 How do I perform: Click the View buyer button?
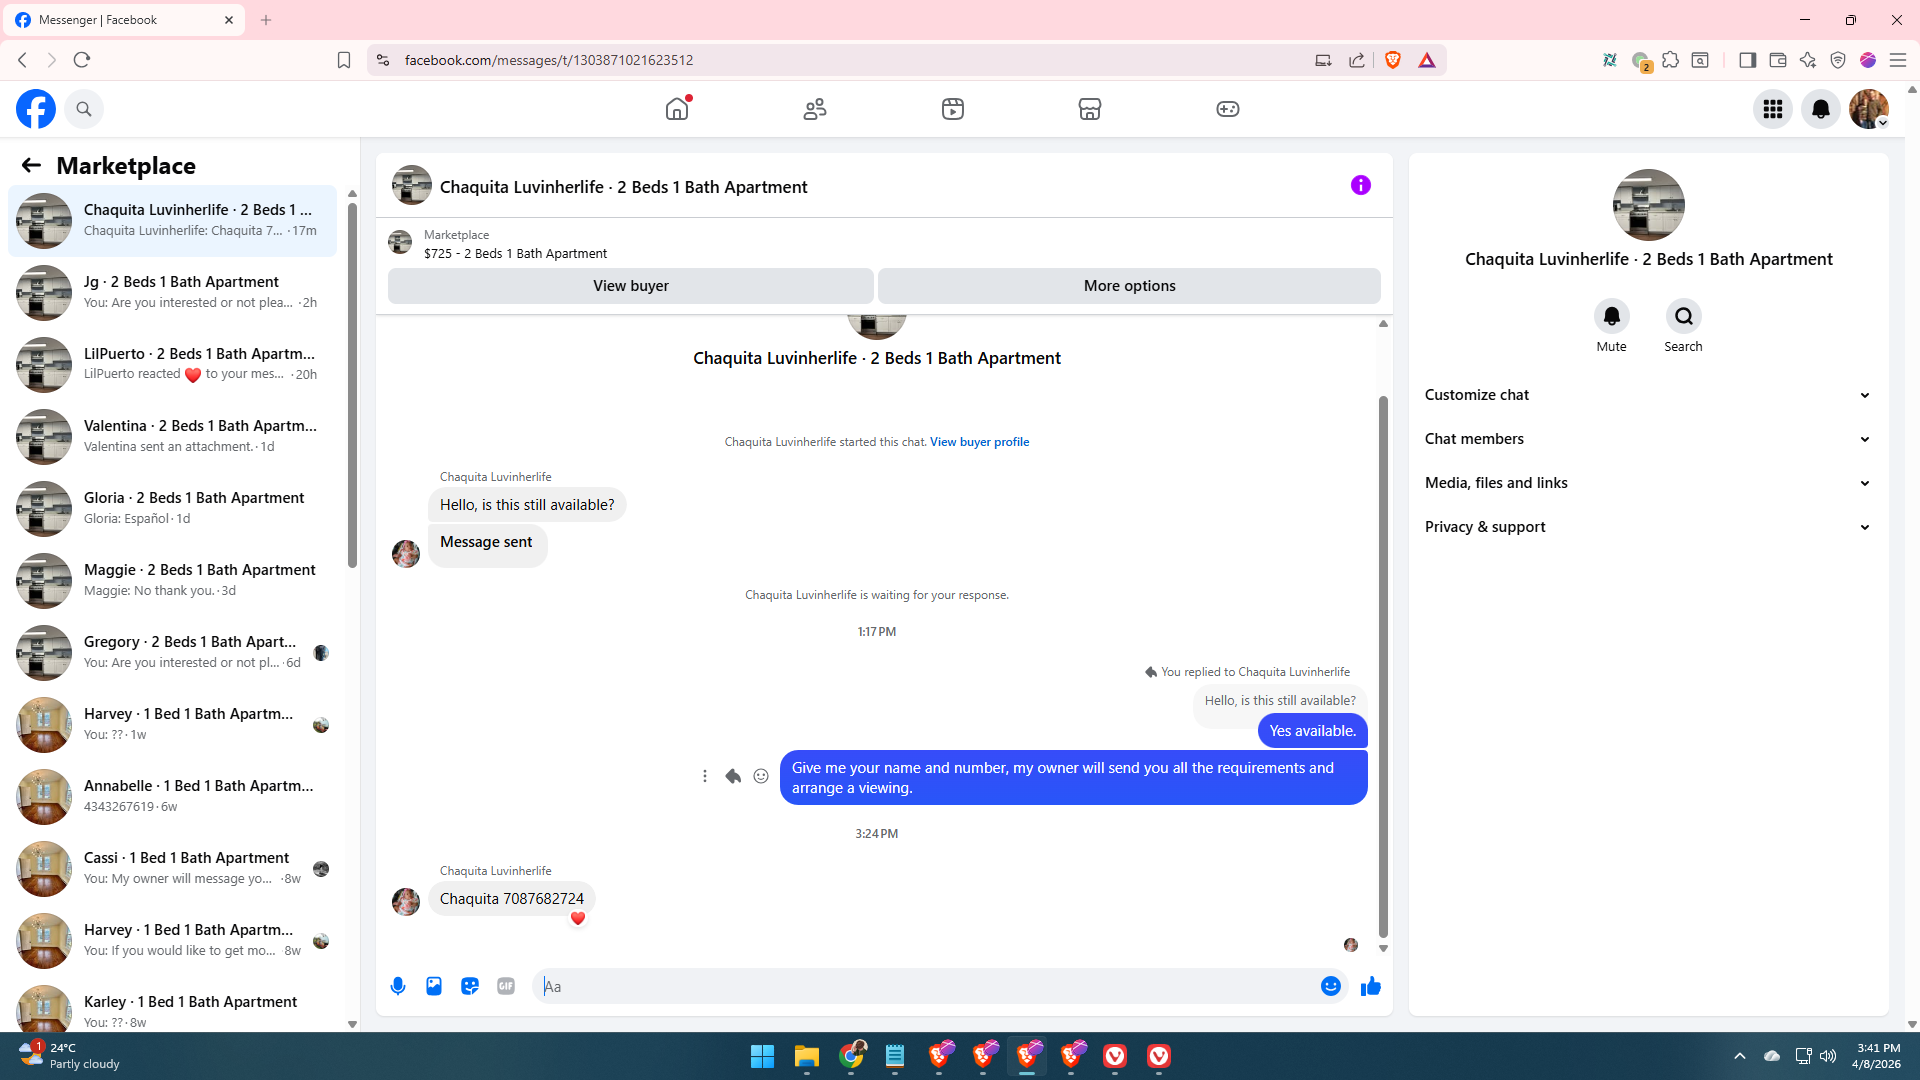pyautogui.click(x=630, y=286)
